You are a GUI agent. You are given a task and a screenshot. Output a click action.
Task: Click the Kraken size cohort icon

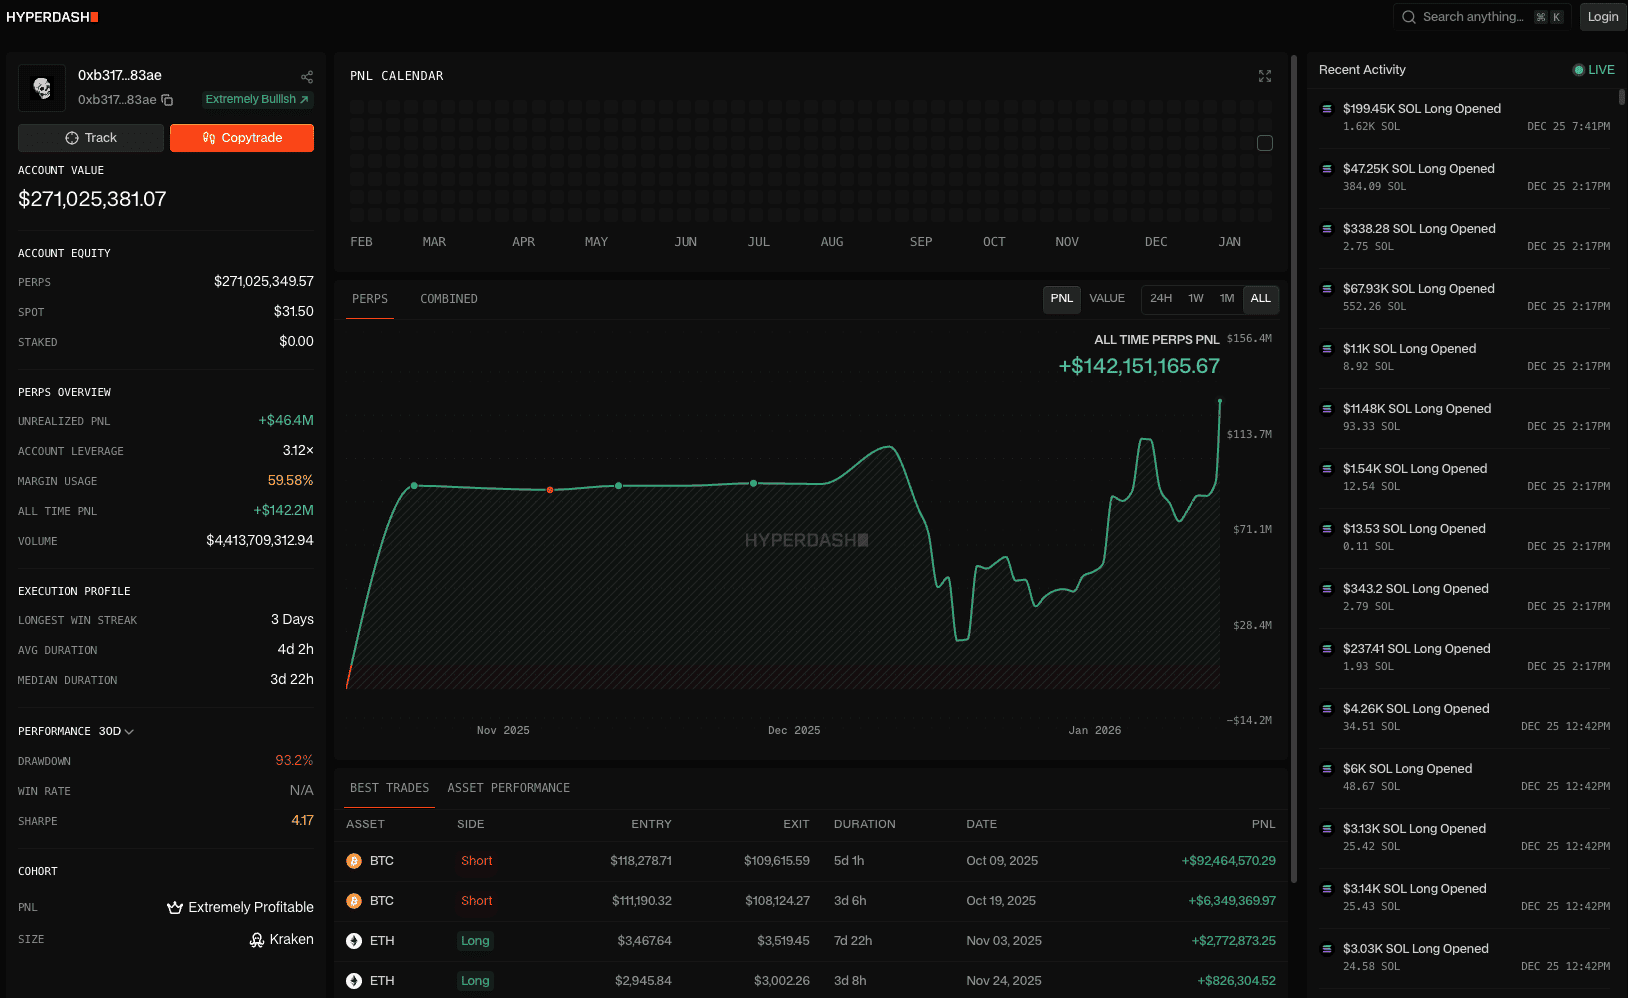click(x=257, y=940)
